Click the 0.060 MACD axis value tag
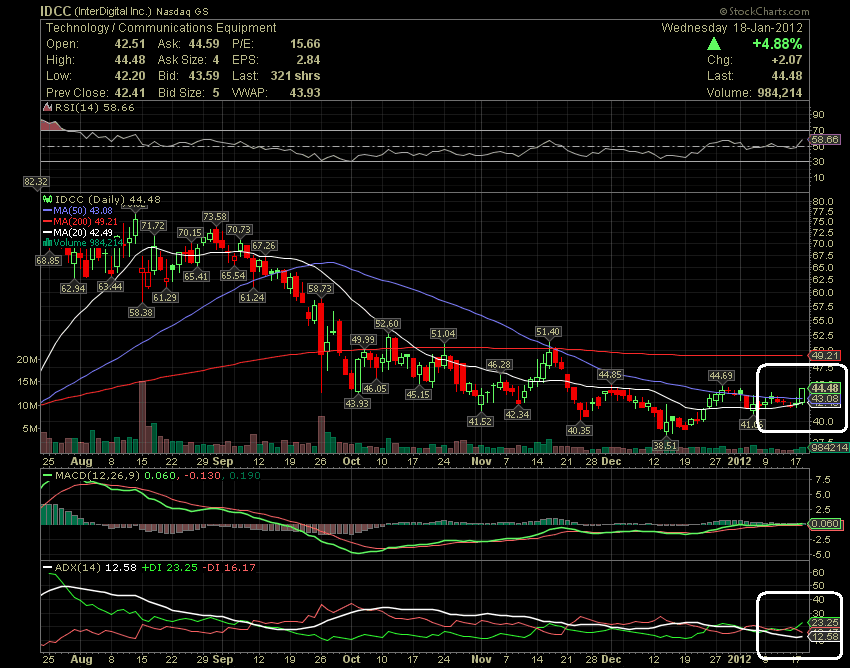 coord(825,524)
